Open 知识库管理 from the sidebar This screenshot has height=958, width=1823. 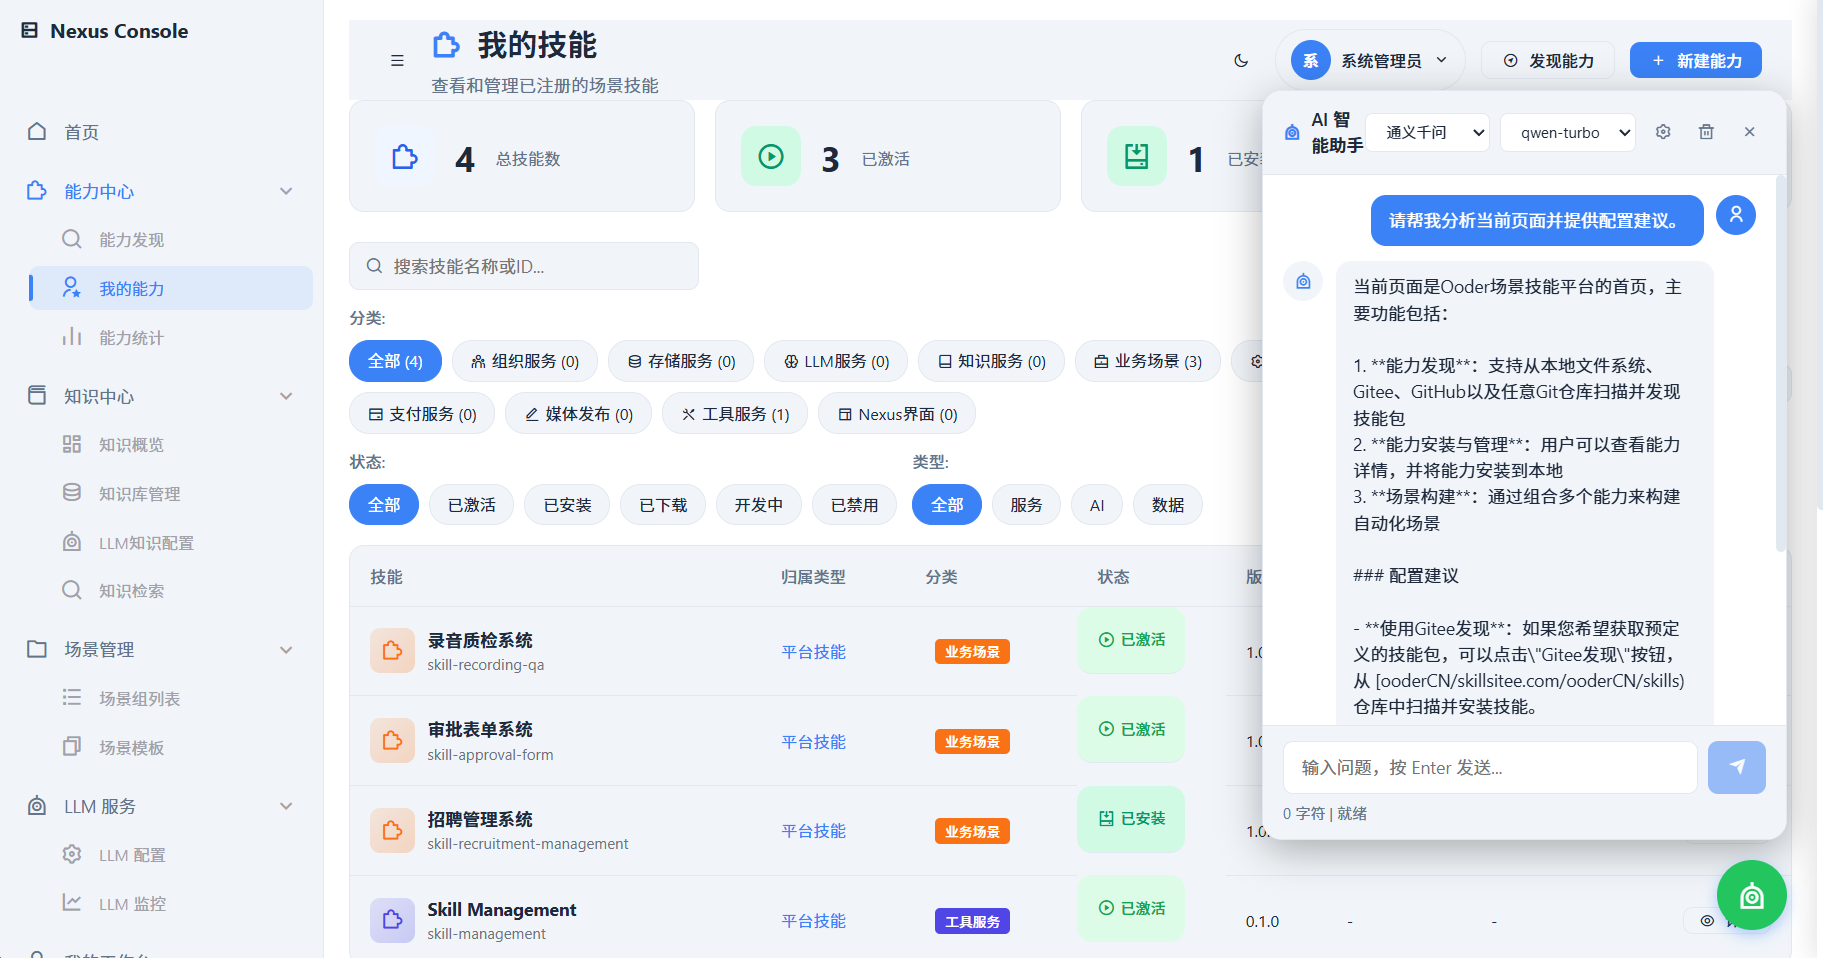[139, 493]
